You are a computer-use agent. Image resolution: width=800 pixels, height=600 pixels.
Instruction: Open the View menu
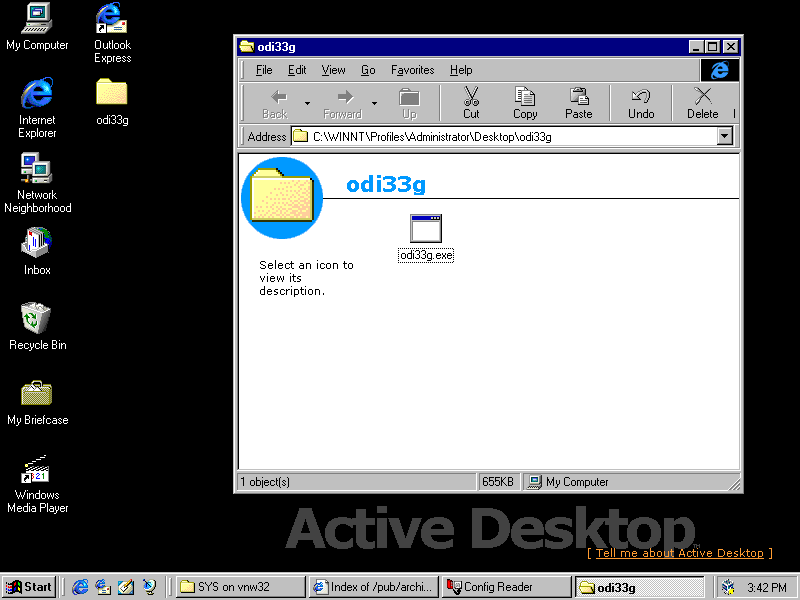tap(333, 70)
